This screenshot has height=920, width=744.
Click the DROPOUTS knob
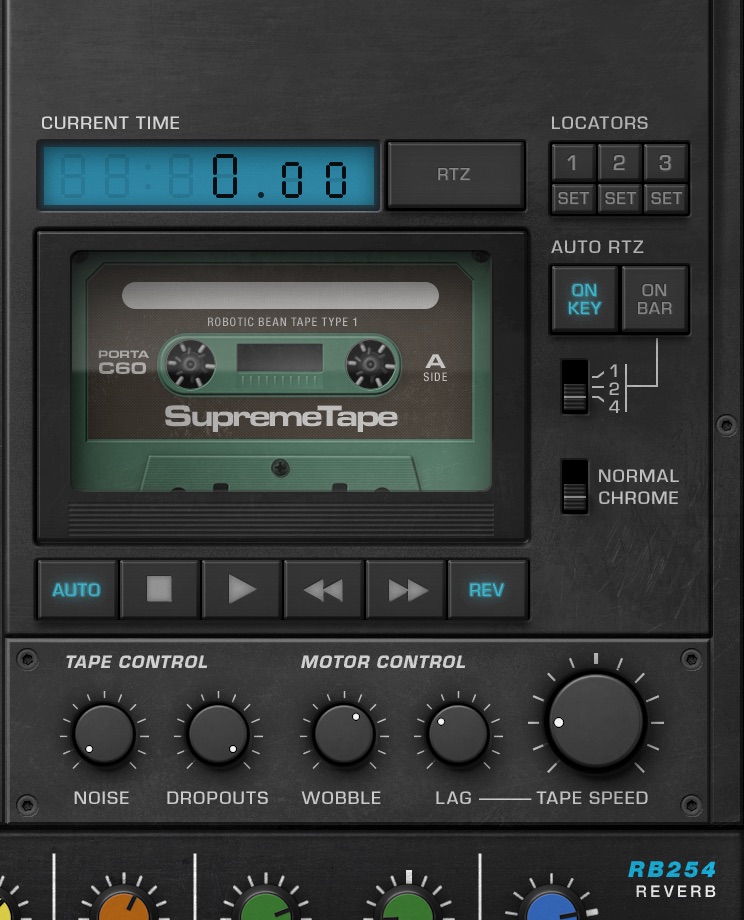217,734
